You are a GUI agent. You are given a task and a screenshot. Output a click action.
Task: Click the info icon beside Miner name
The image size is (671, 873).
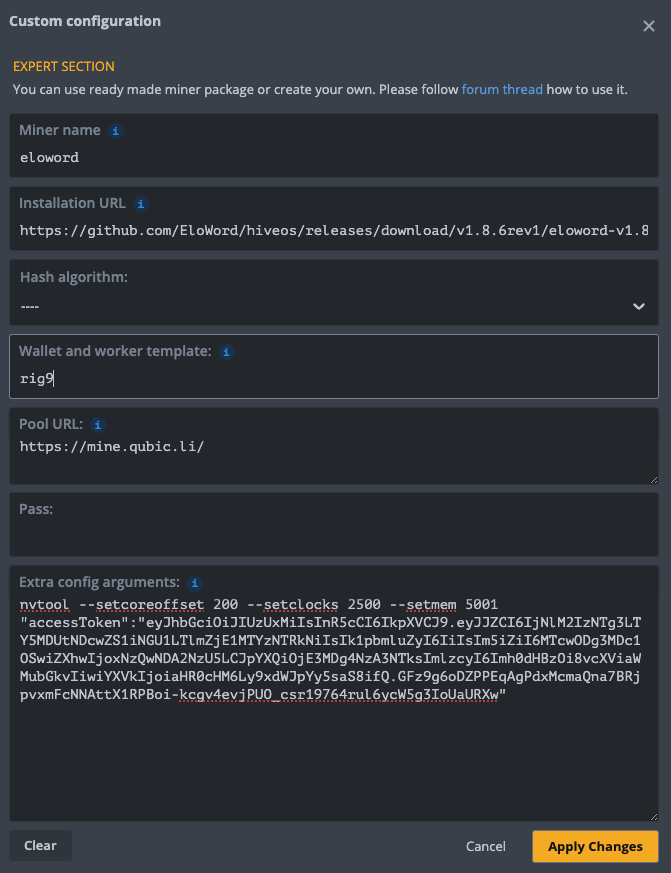pos(116,130)
